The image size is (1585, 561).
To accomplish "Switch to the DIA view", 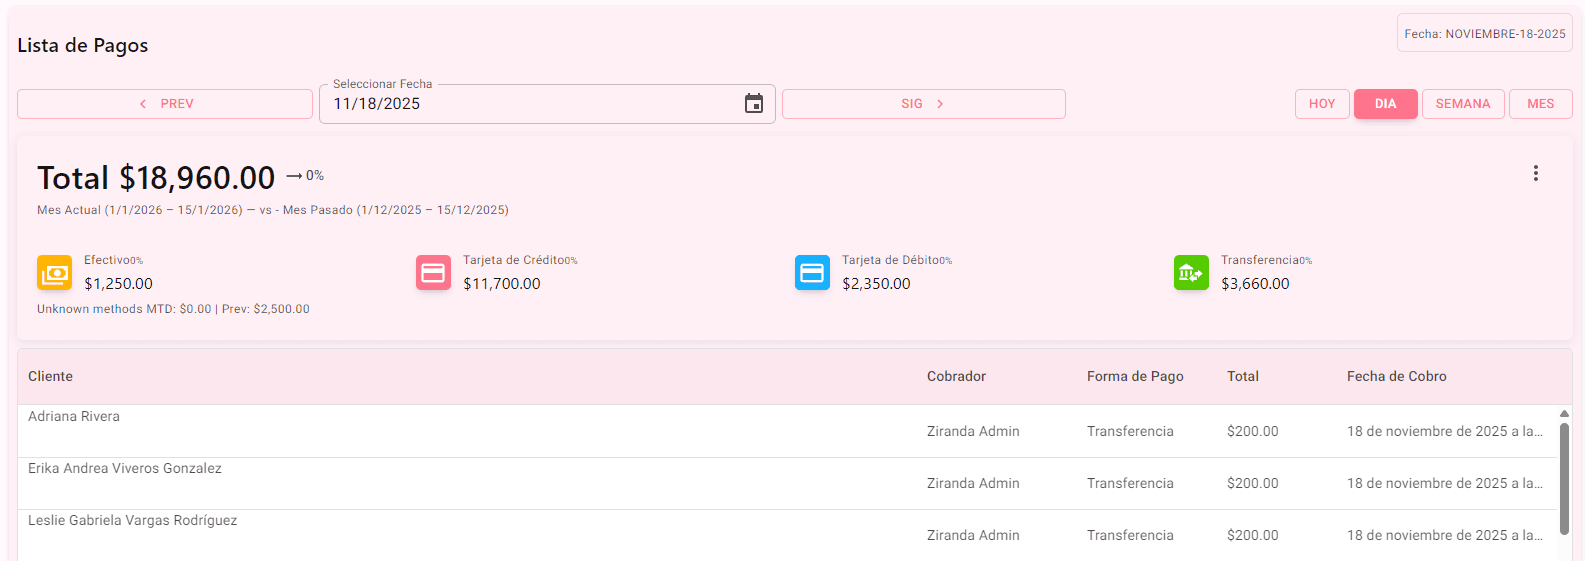I will (x=1385, y=104).
